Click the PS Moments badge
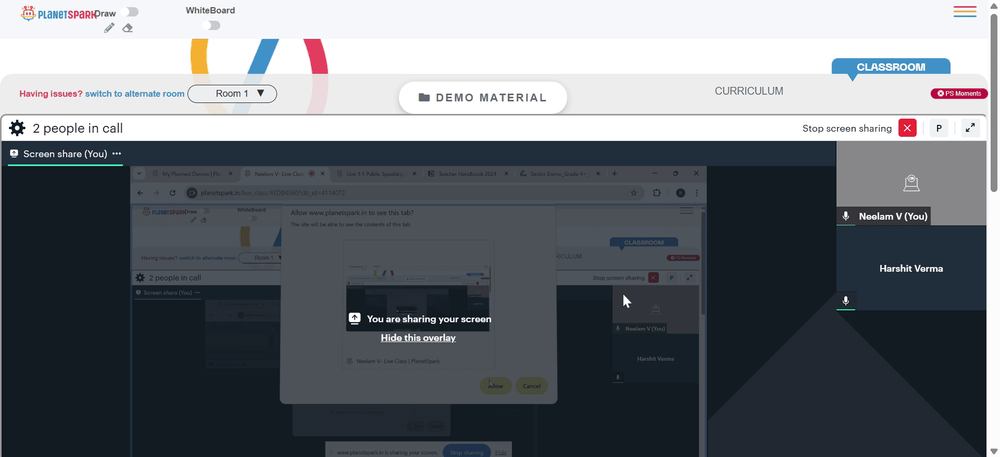Image resolution: width=1000 pixels, height=457 pixels. [x=959, y=94]
